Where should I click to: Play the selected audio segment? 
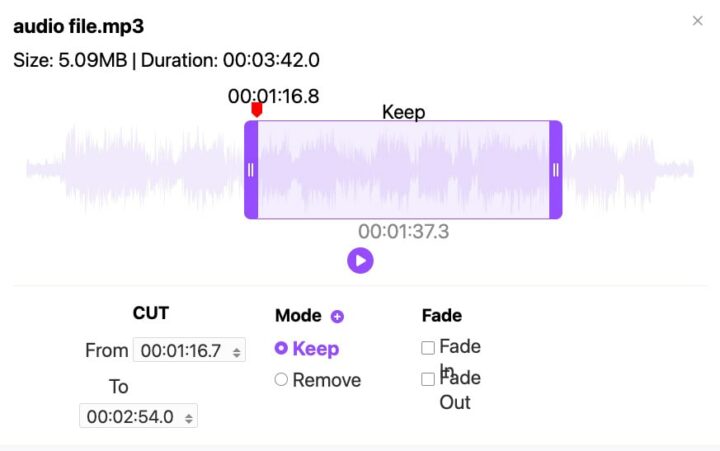(x=360, y=260)
